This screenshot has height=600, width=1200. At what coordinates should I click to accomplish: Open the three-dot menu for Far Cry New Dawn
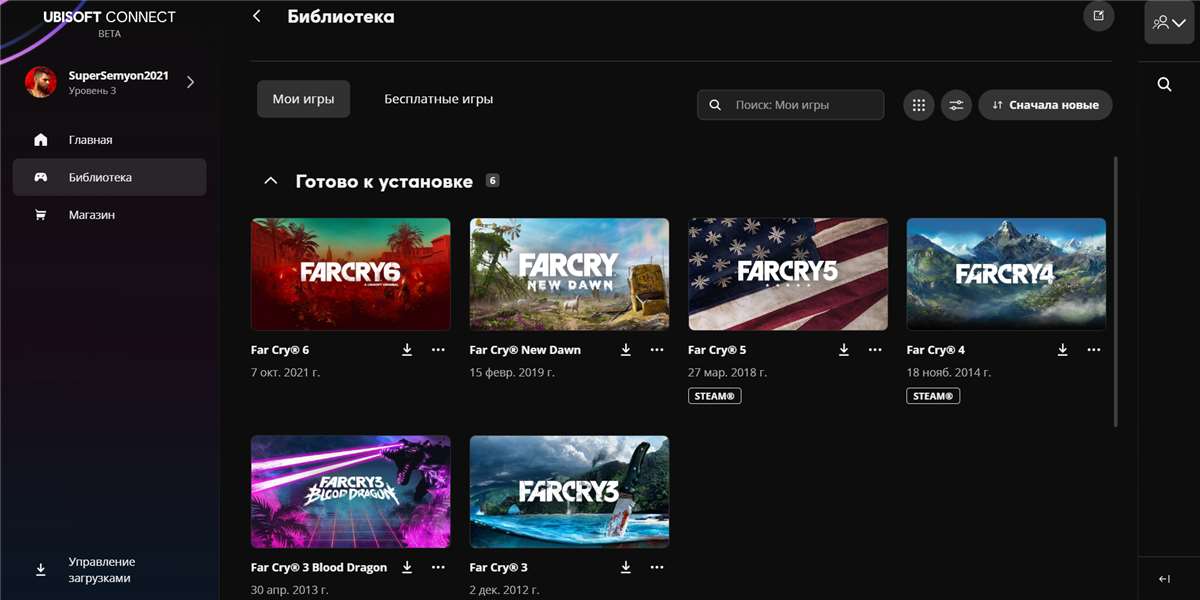click(656, 350)
